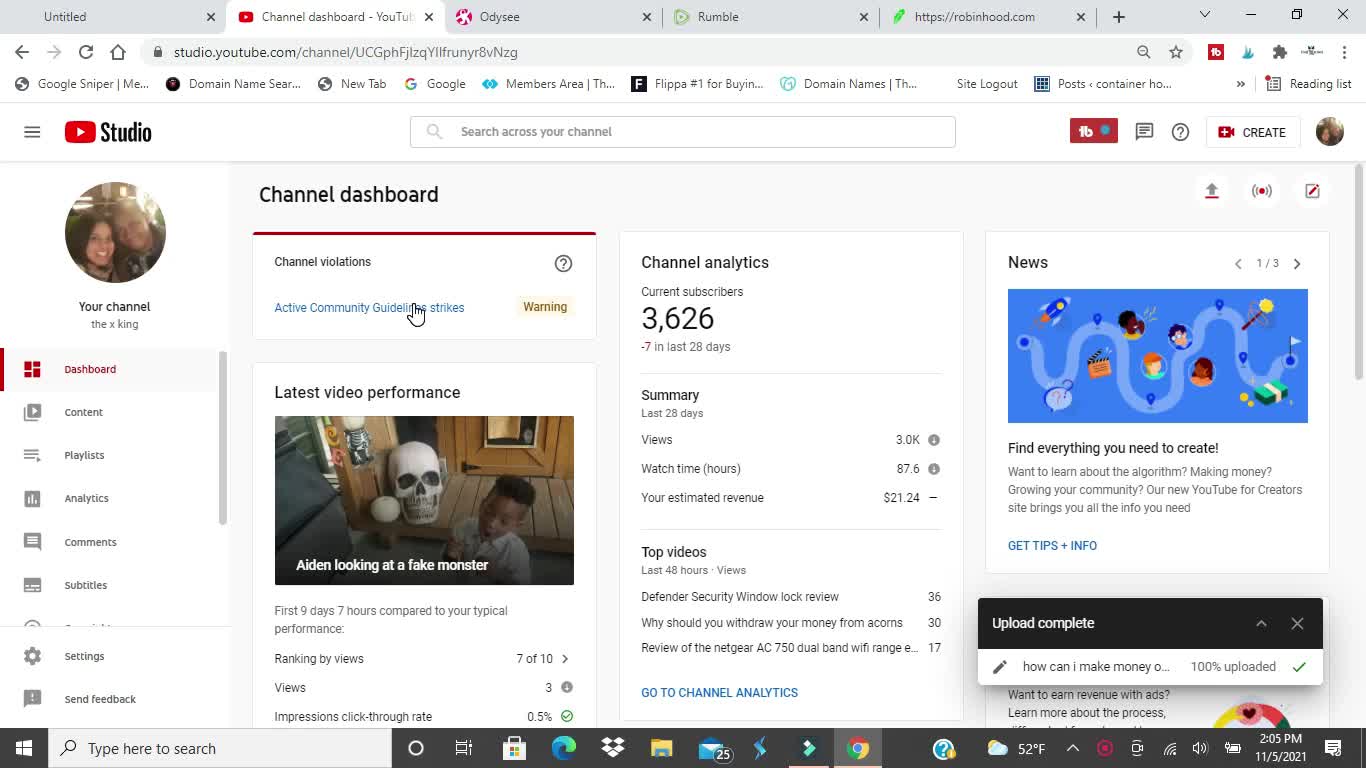Image resolution: width=1366 pixels, height=768 pixels.
Task: Click the search across your channel field
Action: click(682, 131)
